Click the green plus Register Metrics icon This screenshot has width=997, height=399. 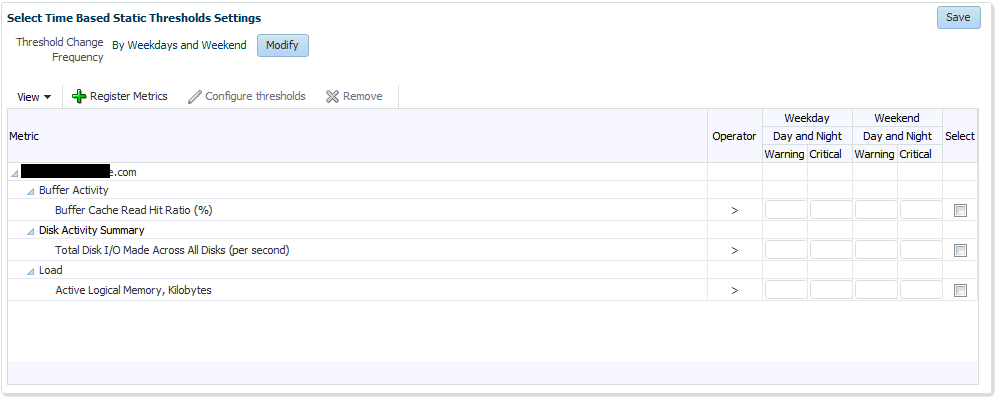[x=79, y=97]
